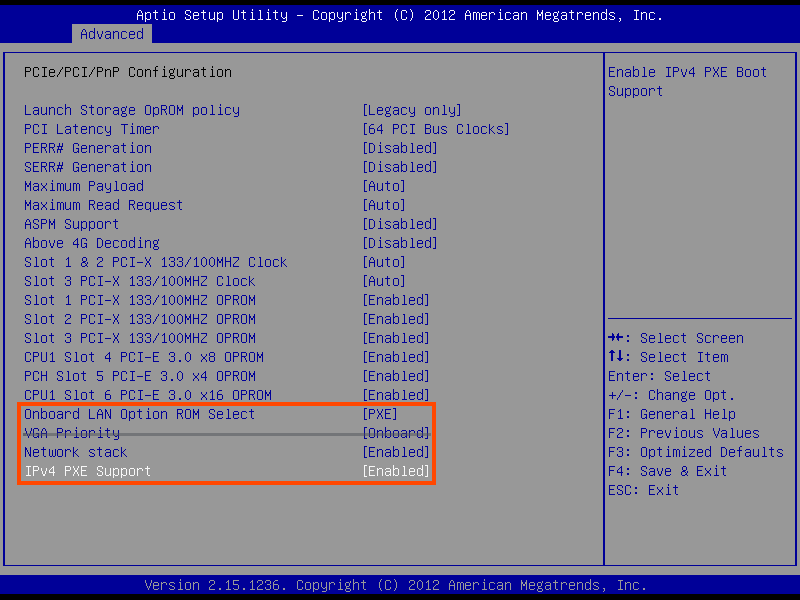Toggle PCH Slot 5 PCI-E OPROM Enabled value
The width and height of the screenshot is (800, 600).
(x=395, y=376)
